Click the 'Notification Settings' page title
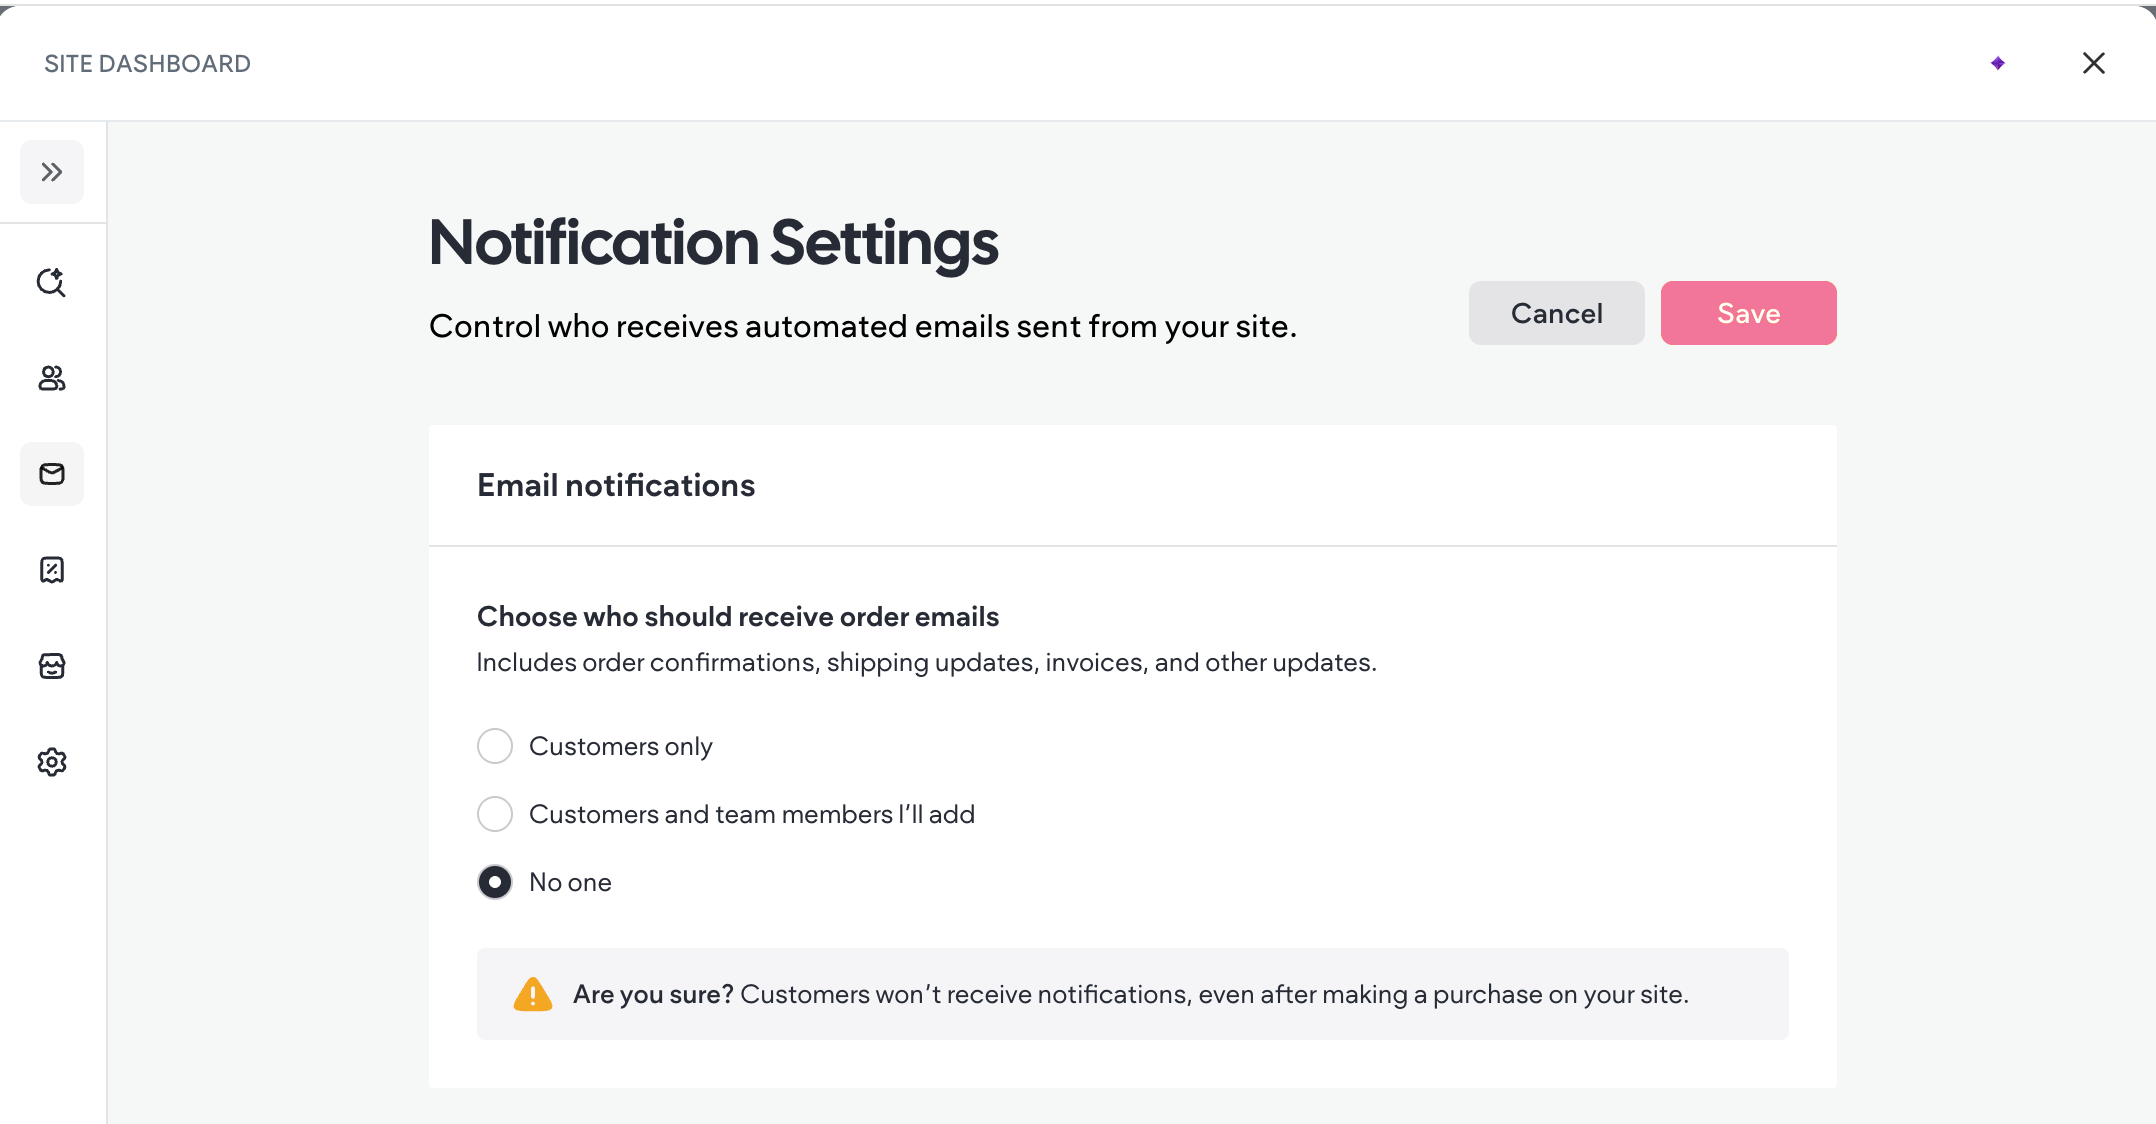The image size is (2156, 1124). point(714,243)
